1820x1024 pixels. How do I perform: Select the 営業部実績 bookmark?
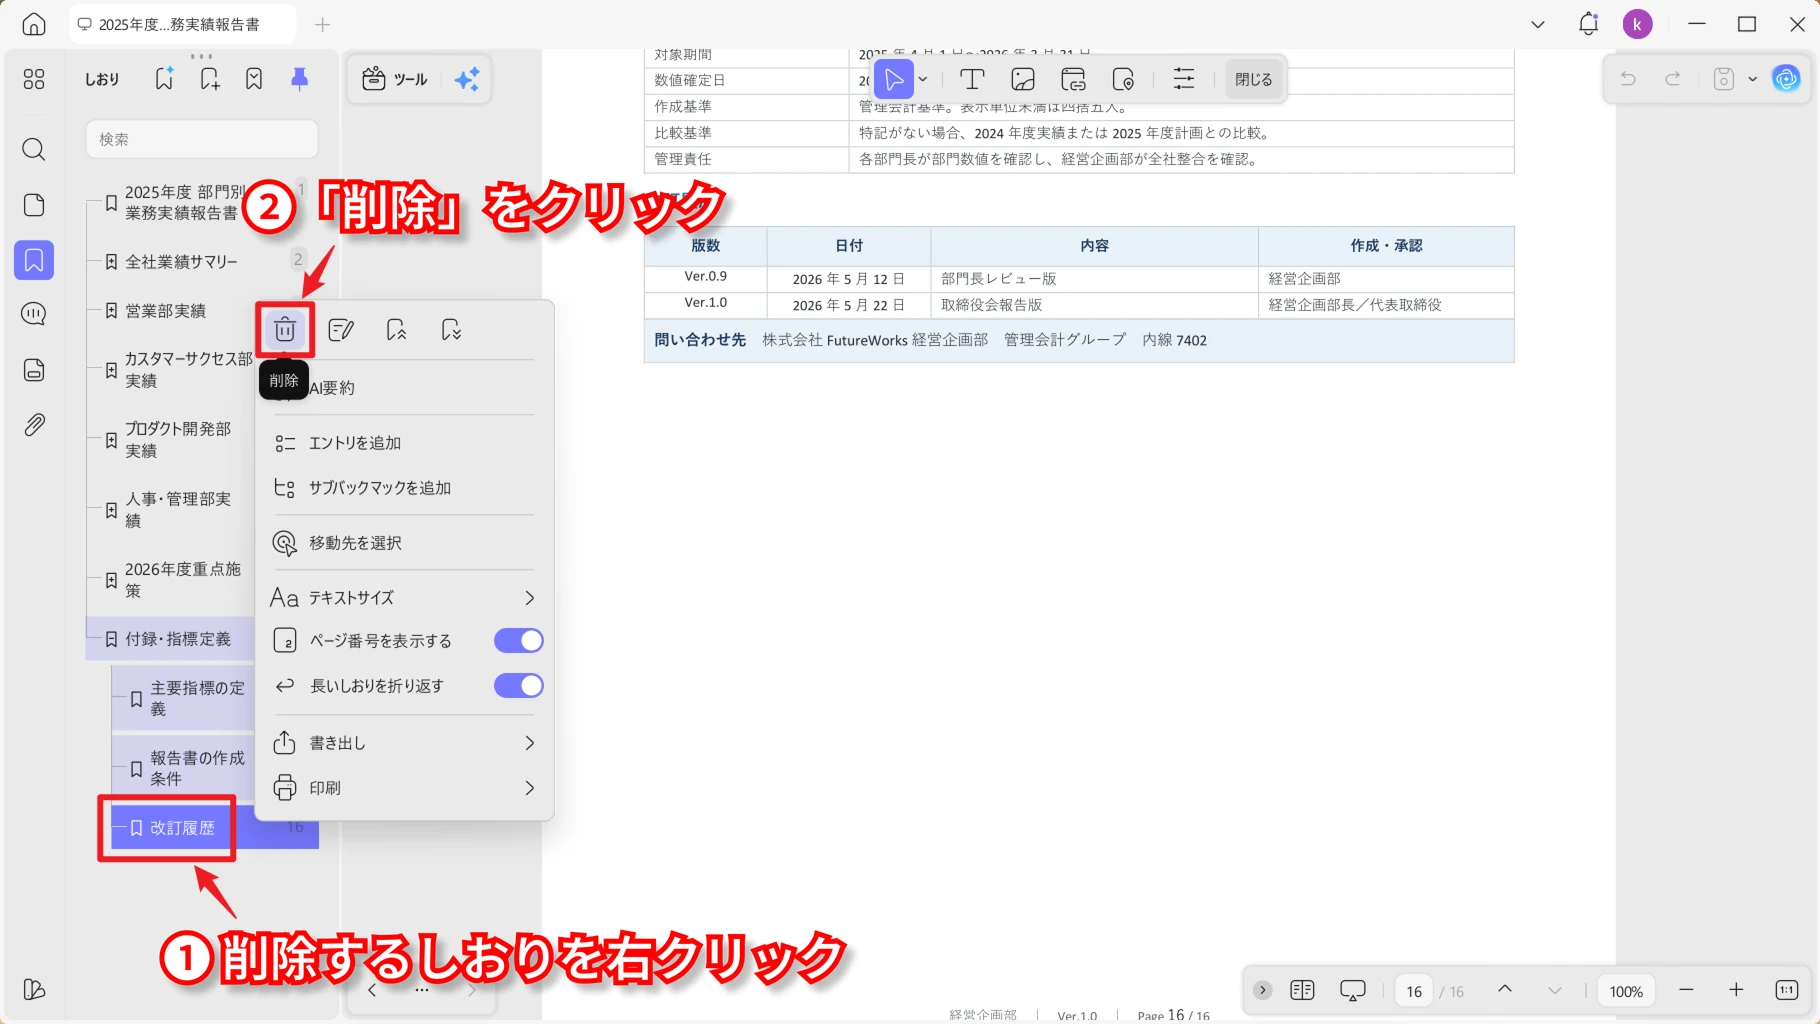click(165, 311)
